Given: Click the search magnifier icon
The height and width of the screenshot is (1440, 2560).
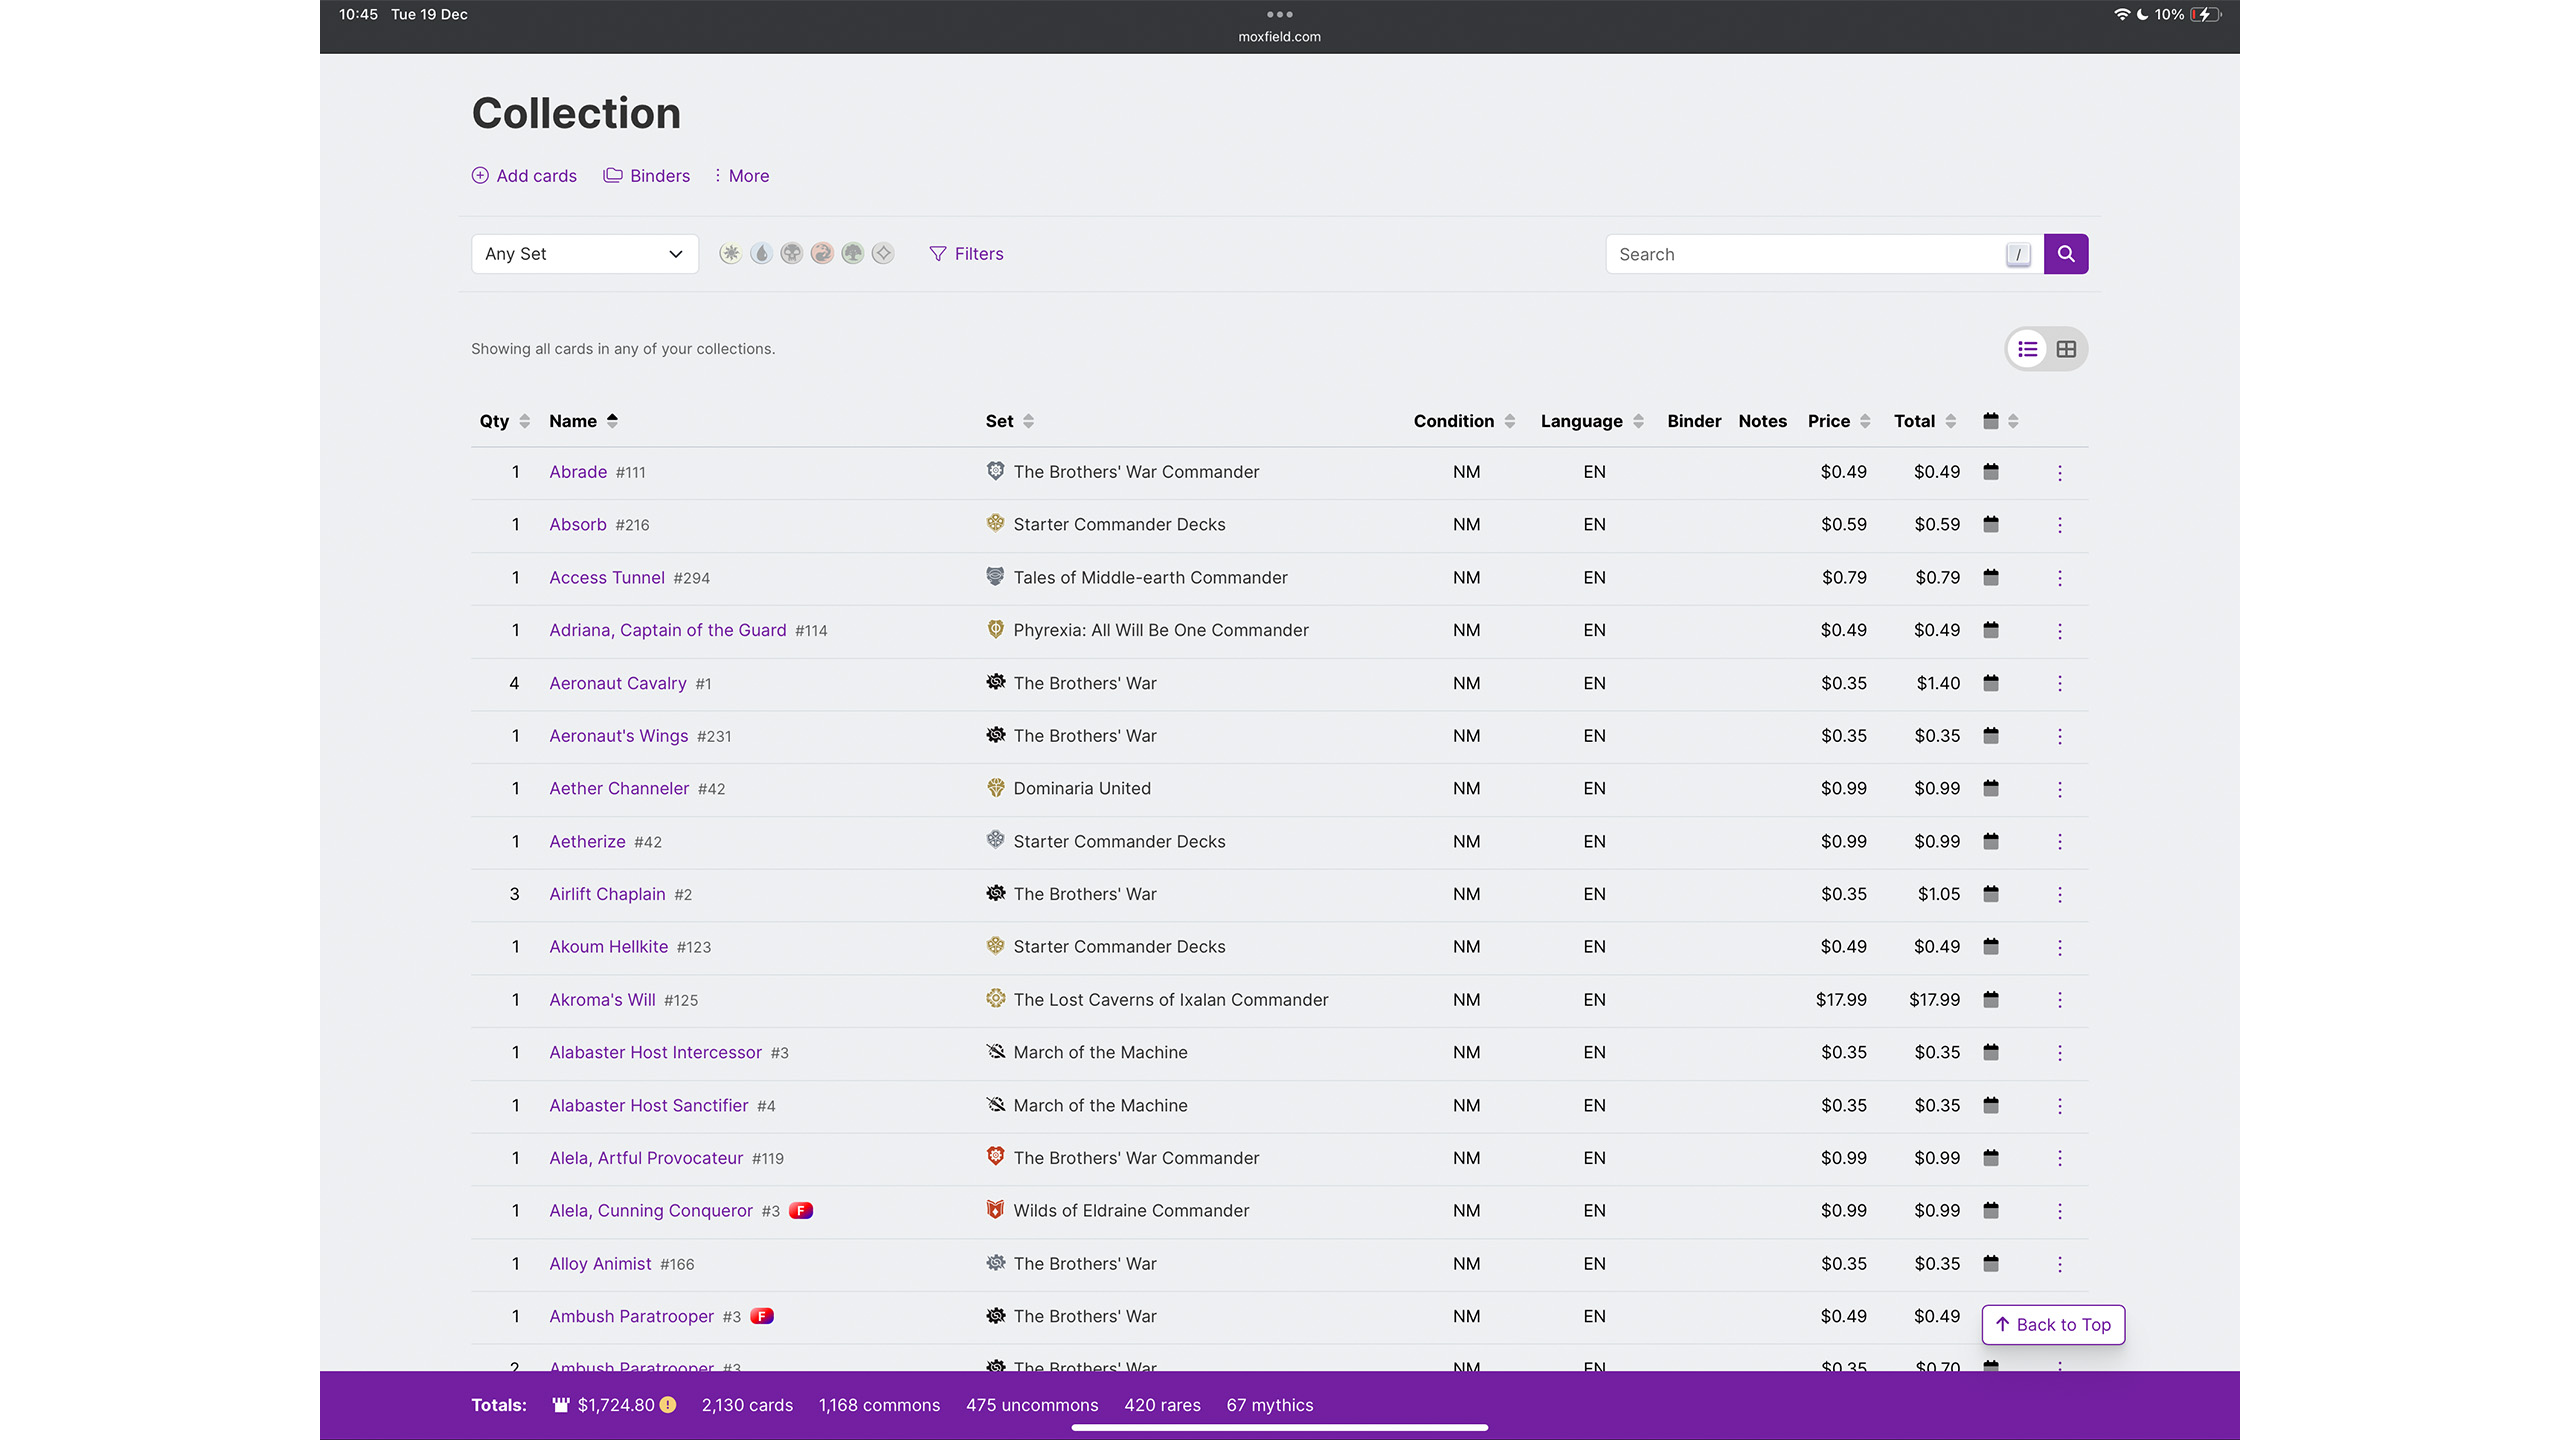Looking at the screenshot, I should click(2066, 253).
